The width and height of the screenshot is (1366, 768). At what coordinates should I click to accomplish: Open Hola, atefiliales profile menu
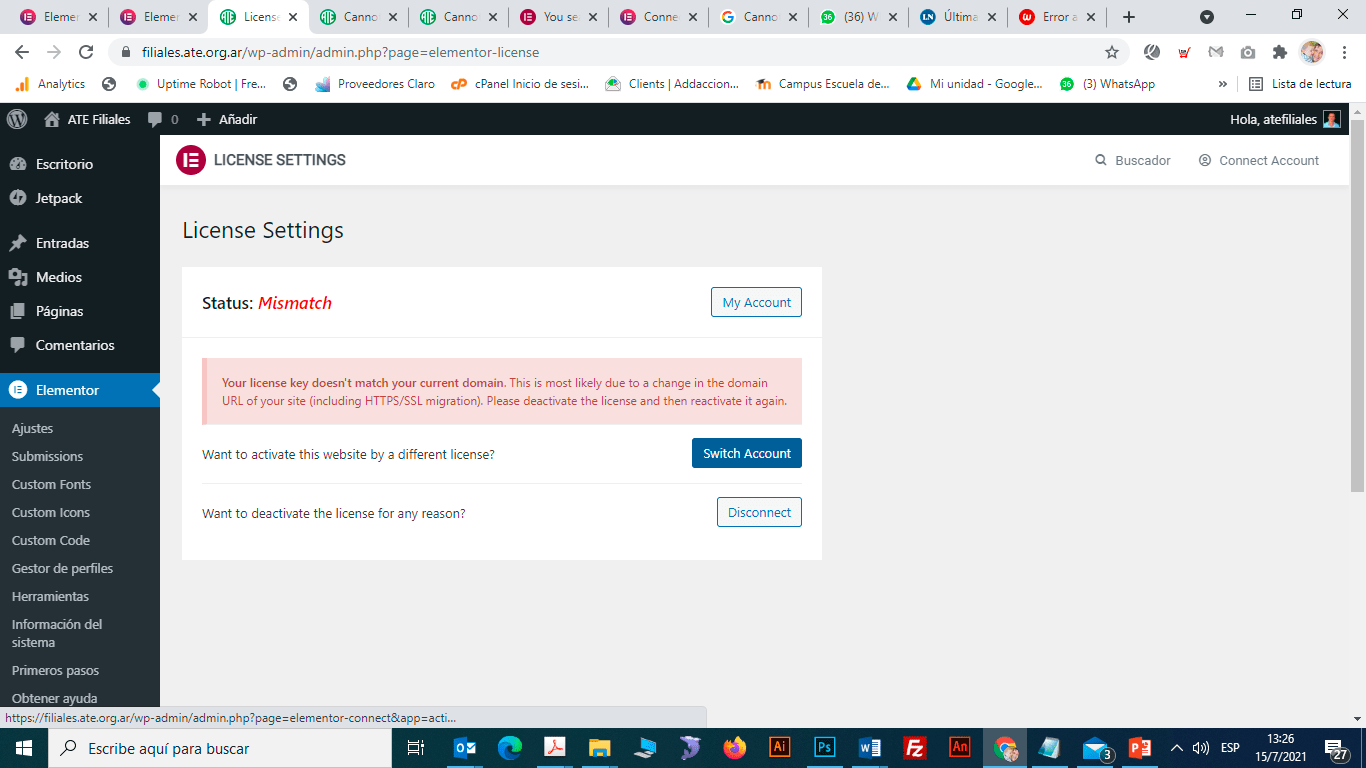[x=1285, y=119]
